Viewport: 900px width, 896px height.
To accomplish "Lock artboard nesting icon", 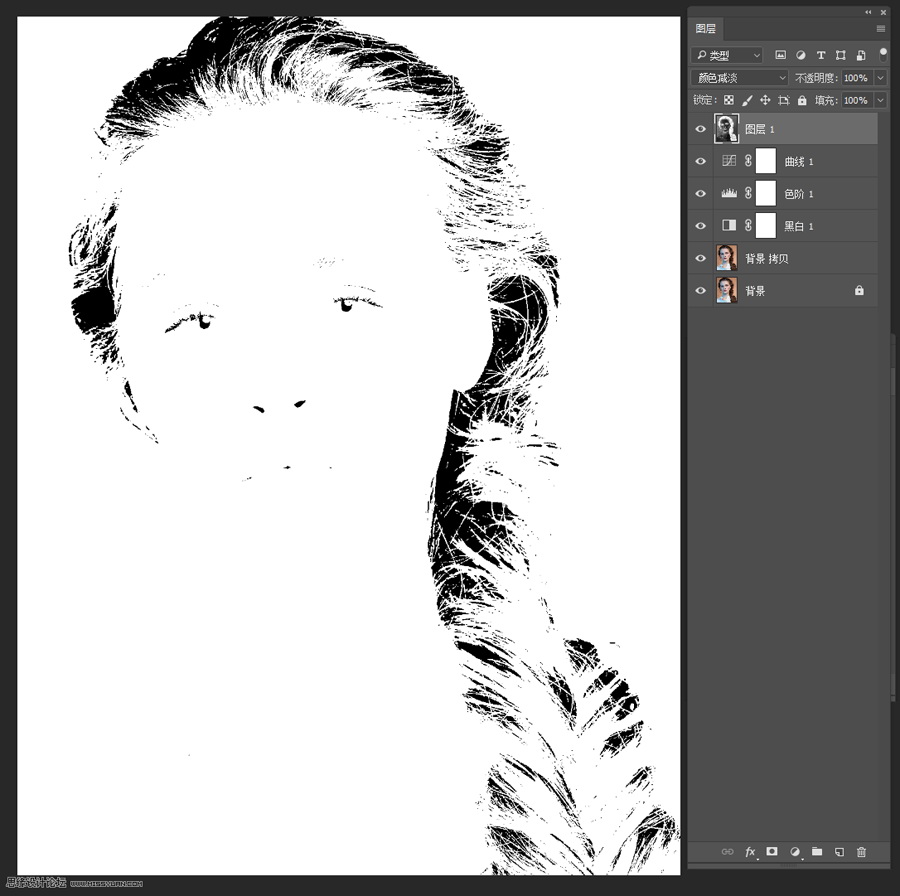I will [x=783, y=100].
